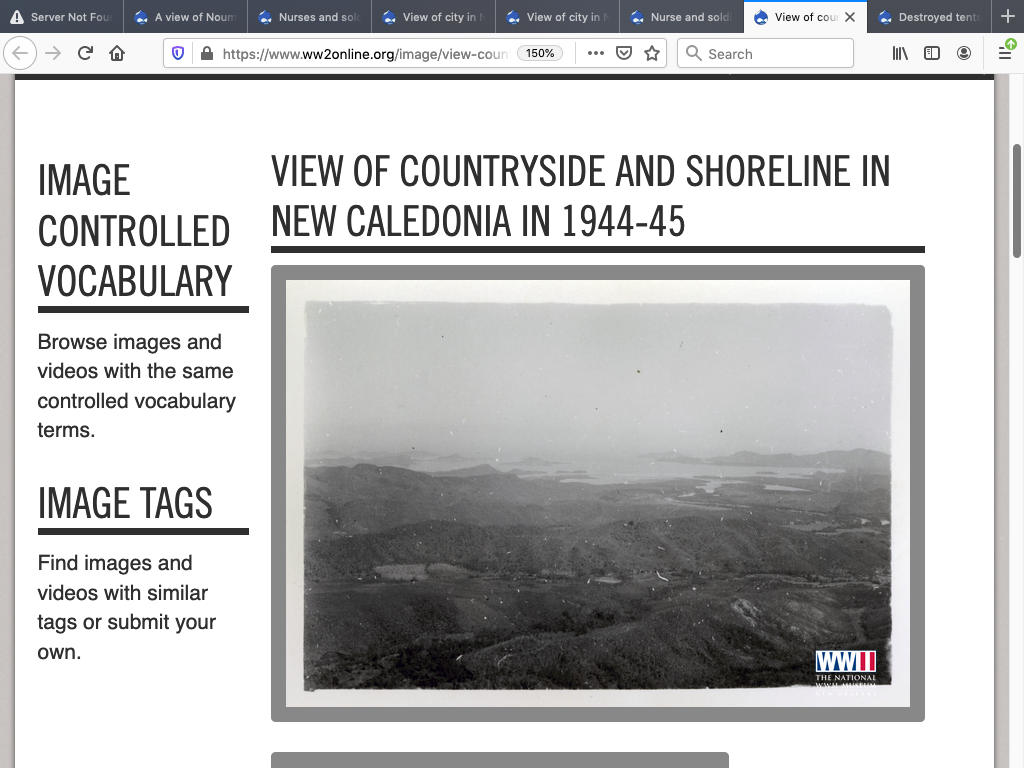Open a new browser tab
The width and height of the screenshot is (1024, 768).
point(1007,17)
